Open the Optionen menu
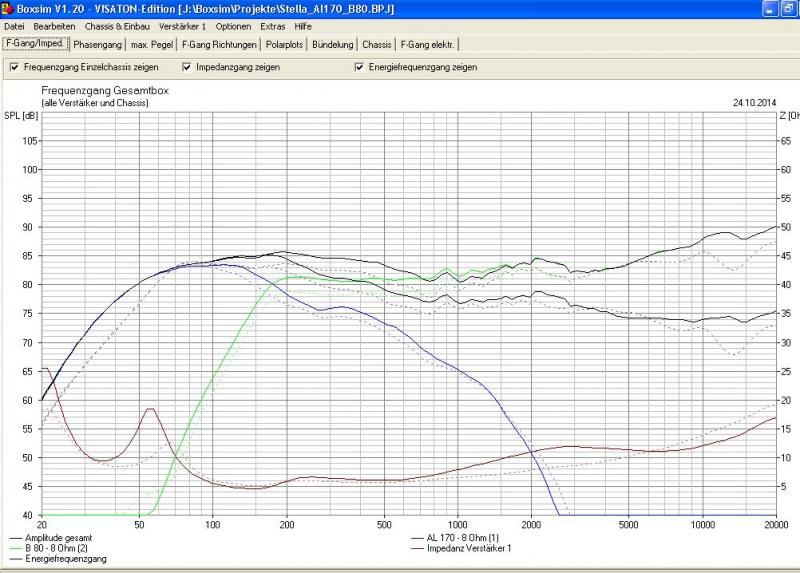800x573 pixels. pos(233,26)
